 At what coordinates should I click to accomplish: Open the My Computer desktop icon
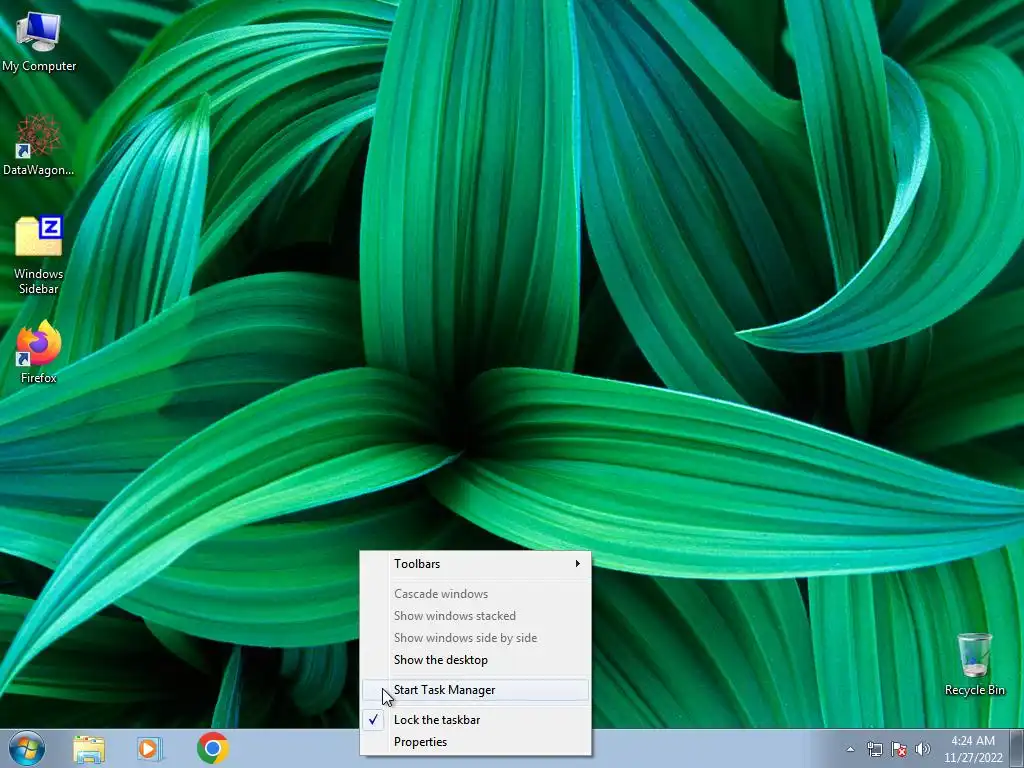(39, 41)
